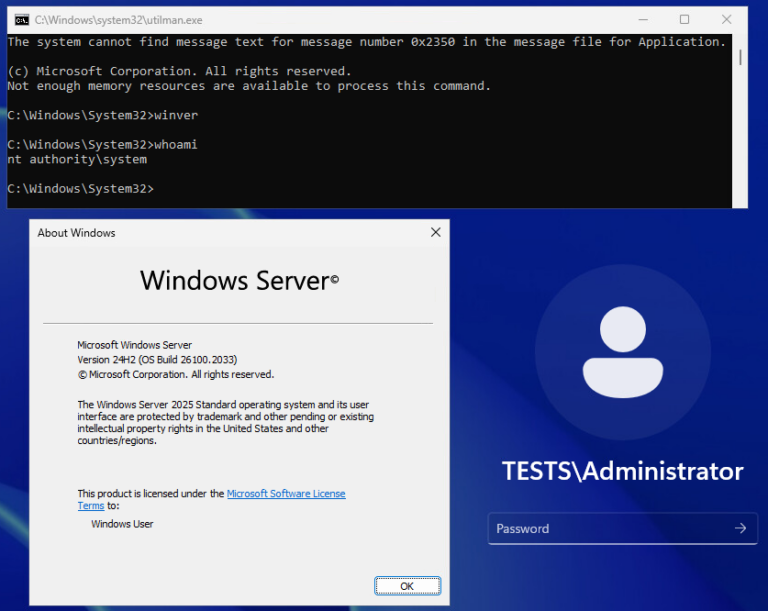This screenshot has width=768, height=611.
Task: Click the About Windows title bar
Action: (200, 232)
